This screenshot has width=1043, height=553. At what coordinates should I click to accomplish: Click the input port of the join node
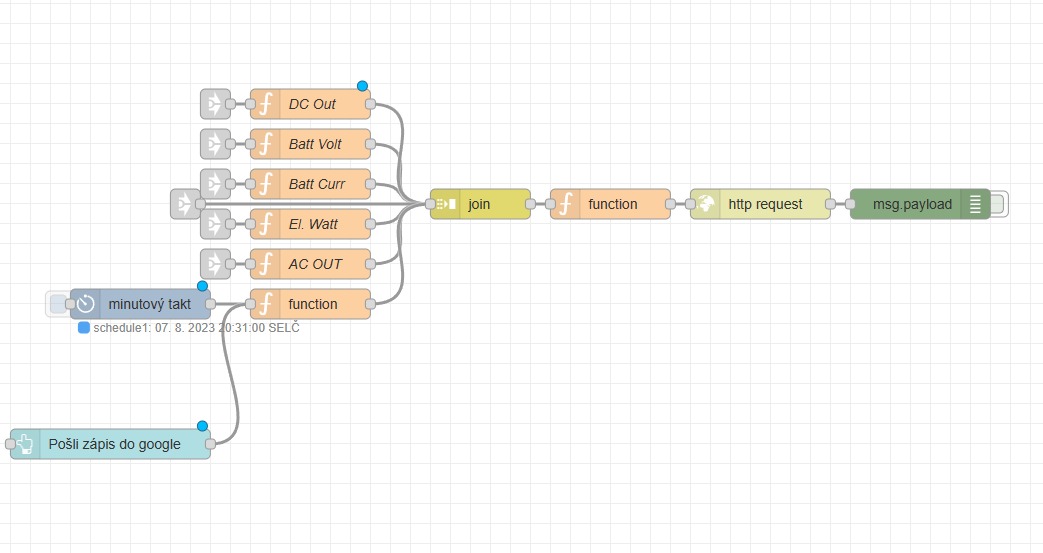coord(430,204)
